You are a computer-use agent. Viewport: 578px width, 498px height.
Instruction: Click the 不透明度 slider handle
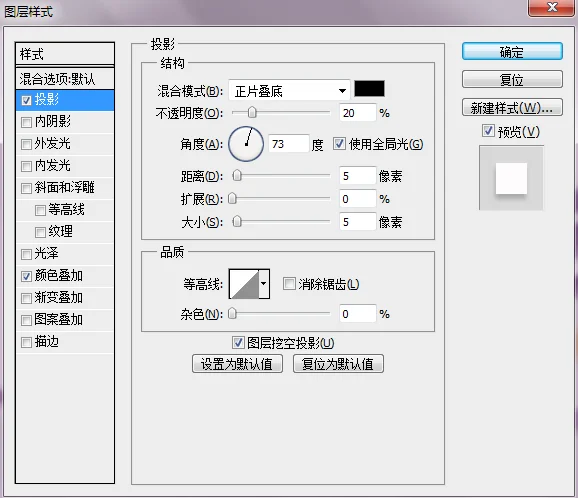coord(252,112)
